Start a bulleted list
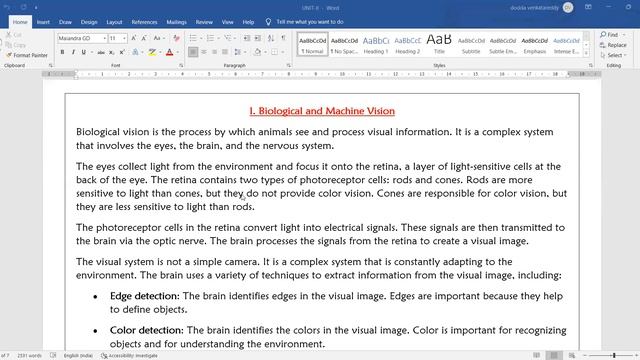Screen dimensions: 640x360 point(193,38)
